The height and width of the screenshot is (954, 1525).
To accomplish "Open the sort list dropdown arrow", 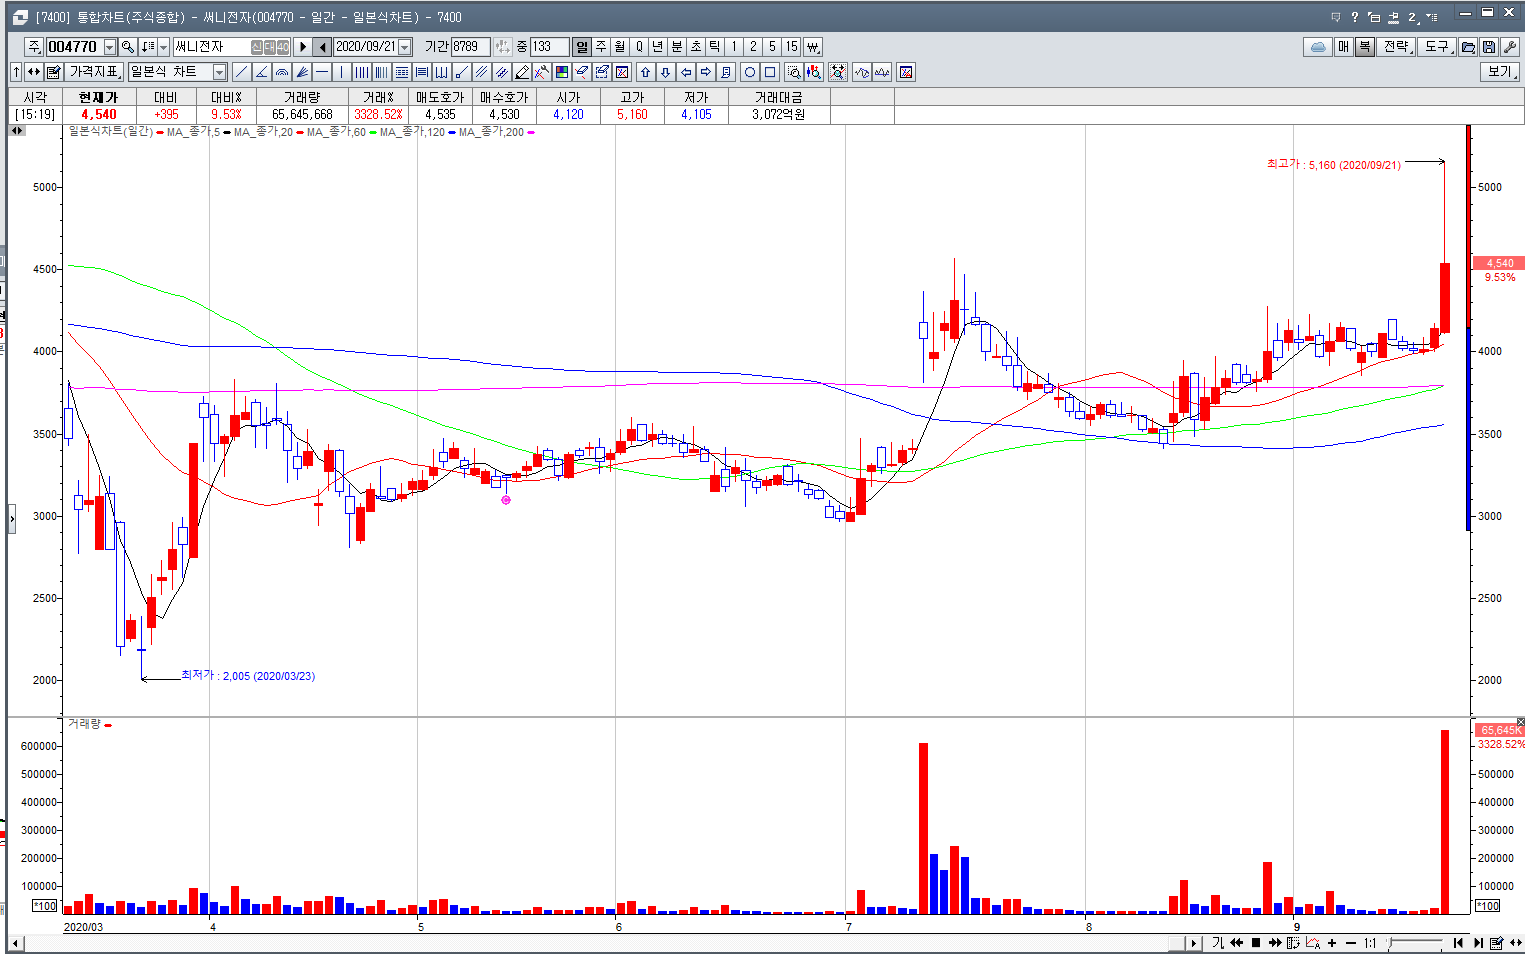I will tap(163, 47).
